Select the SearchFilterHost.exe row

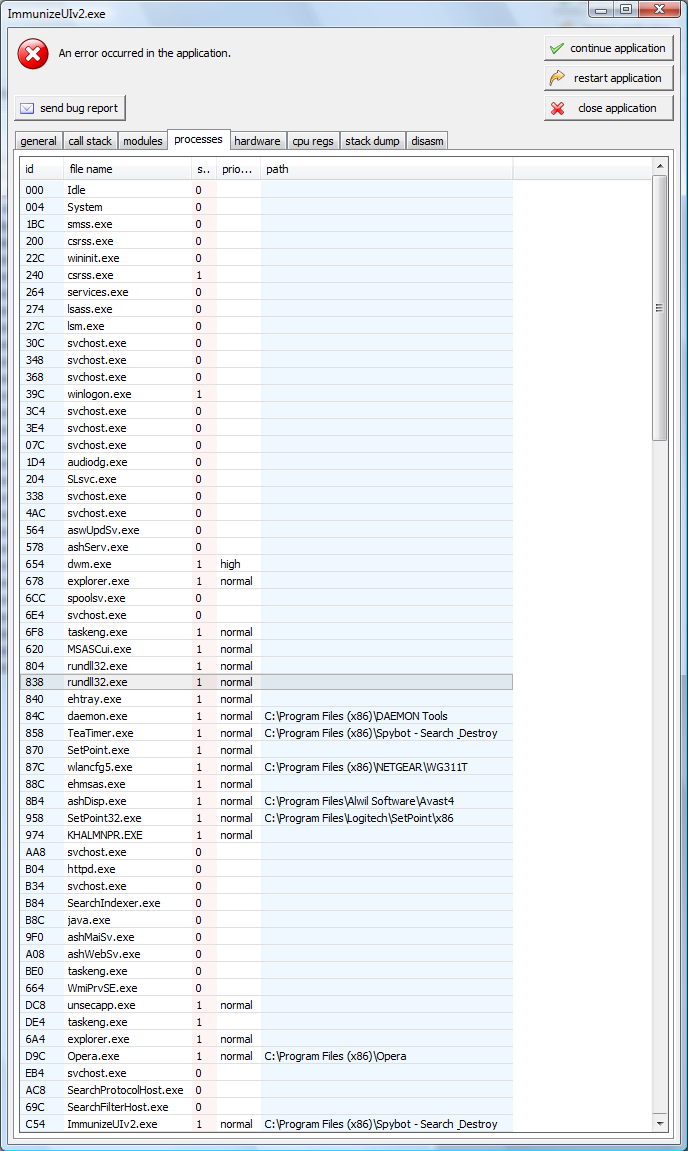267,1107
